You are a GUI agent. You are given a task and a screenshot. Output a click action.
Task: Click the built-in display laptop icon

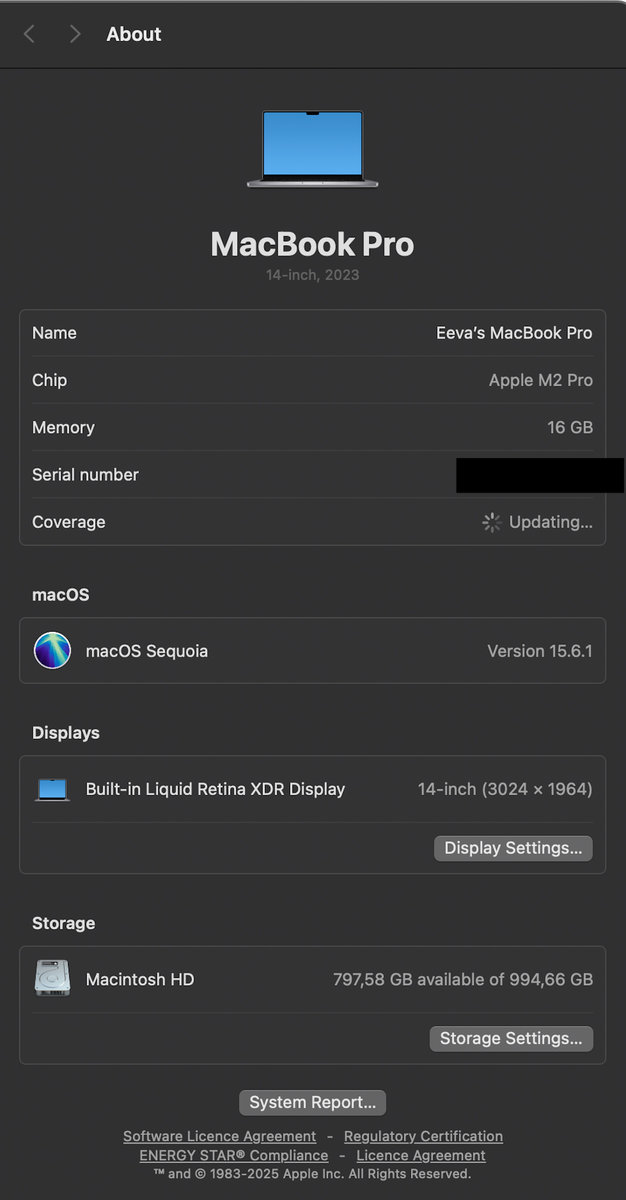[x=53, y=789]
